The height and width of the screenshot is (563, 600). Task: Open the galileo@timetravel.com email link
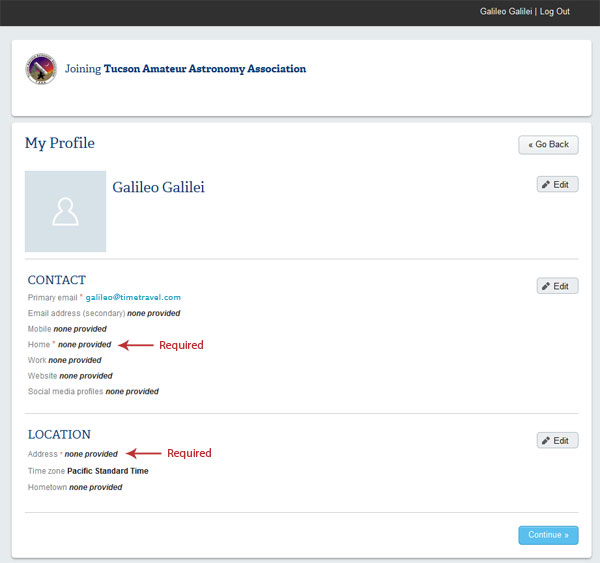coord(133,297)
